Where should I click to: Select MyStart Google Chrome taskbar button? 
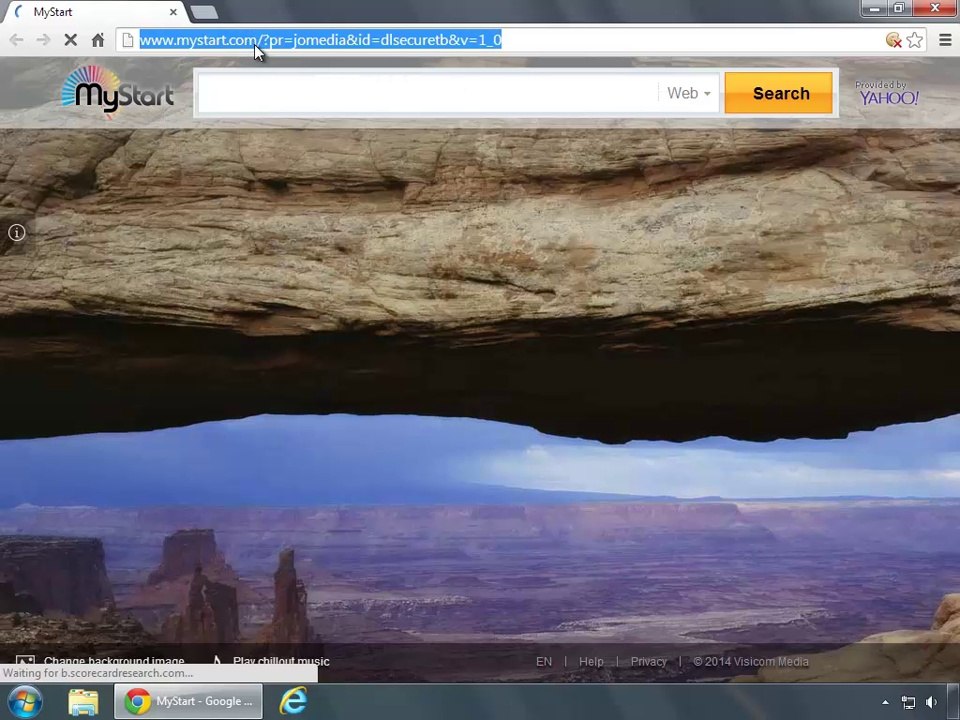click(189, 702)
